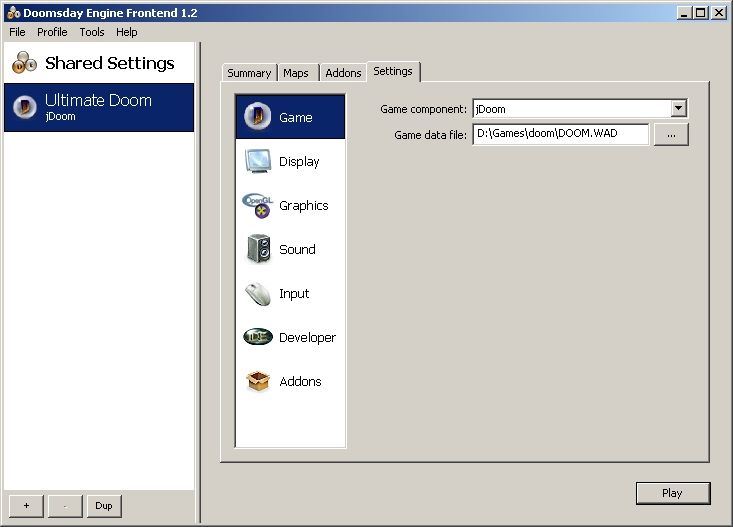
Task: Open Sound settings speaker icon
Action: (258, 249)
